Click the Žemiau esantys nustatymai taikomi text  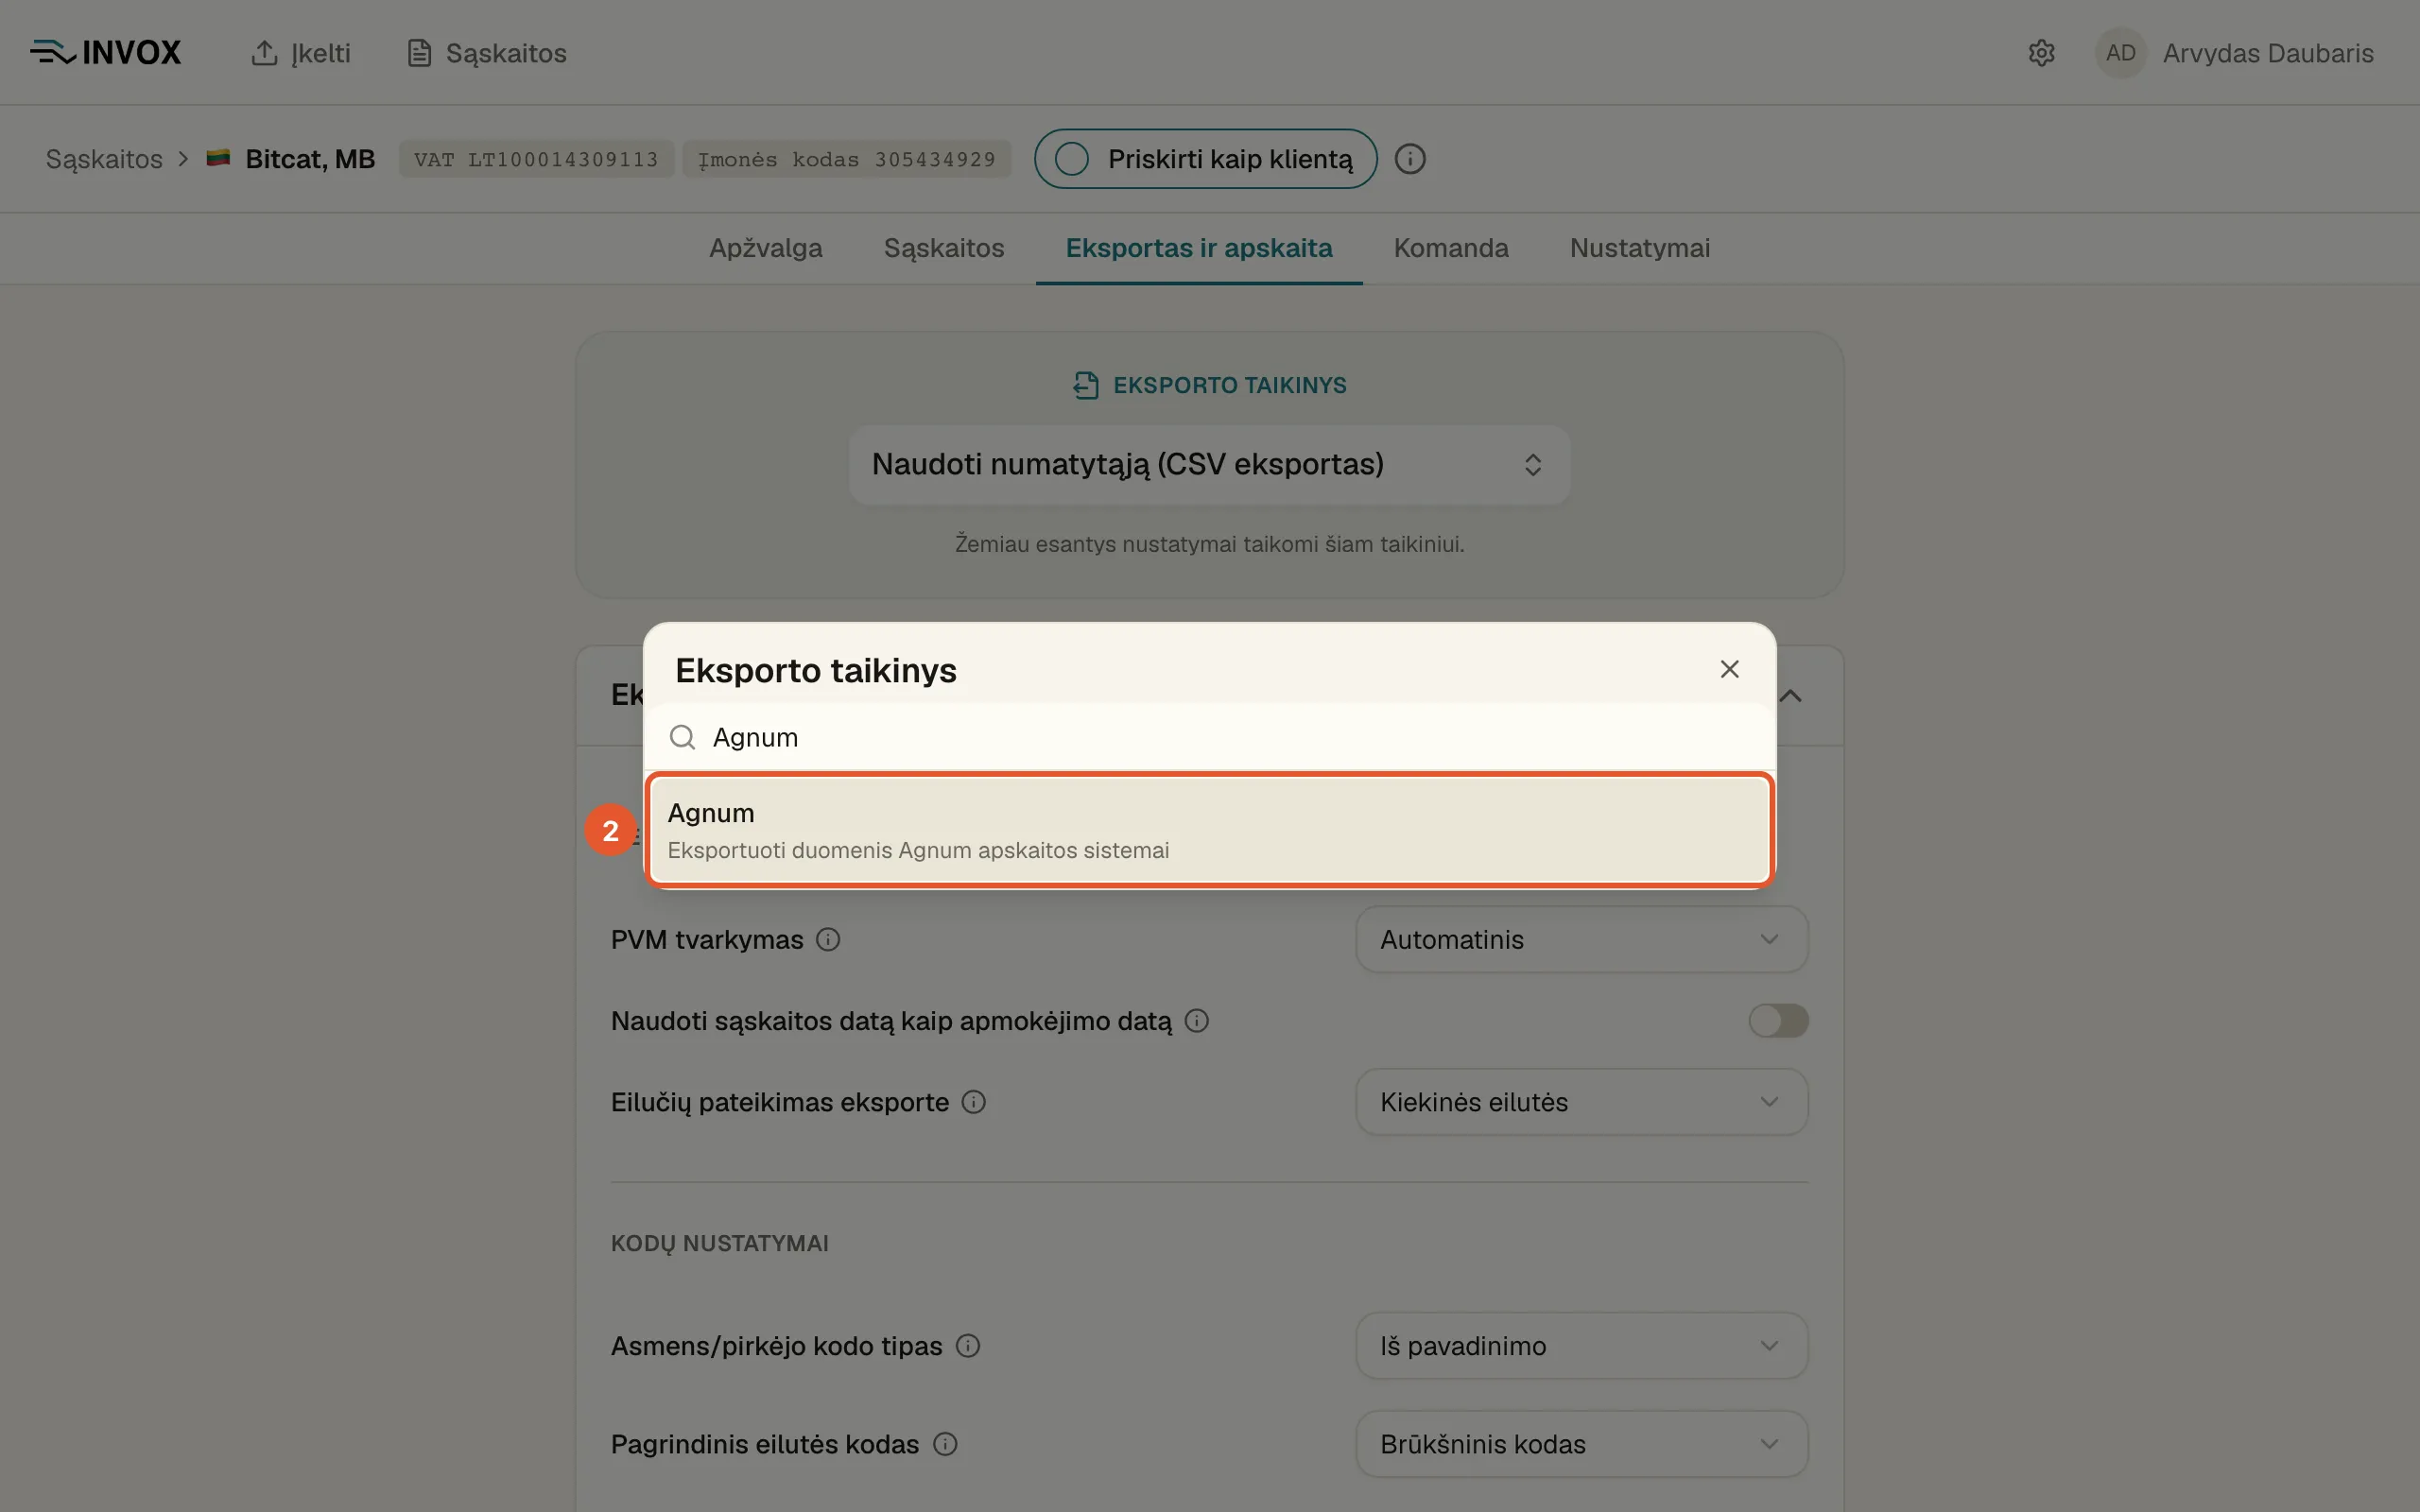(1209, 544)
